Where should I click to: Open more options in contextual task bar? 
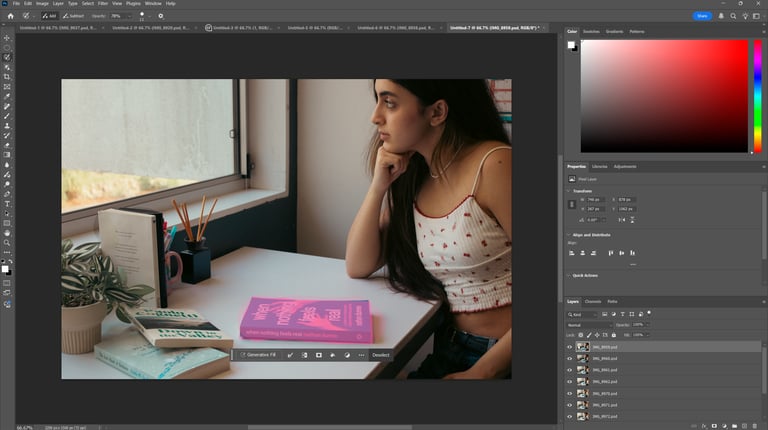(x=361, y=355)
